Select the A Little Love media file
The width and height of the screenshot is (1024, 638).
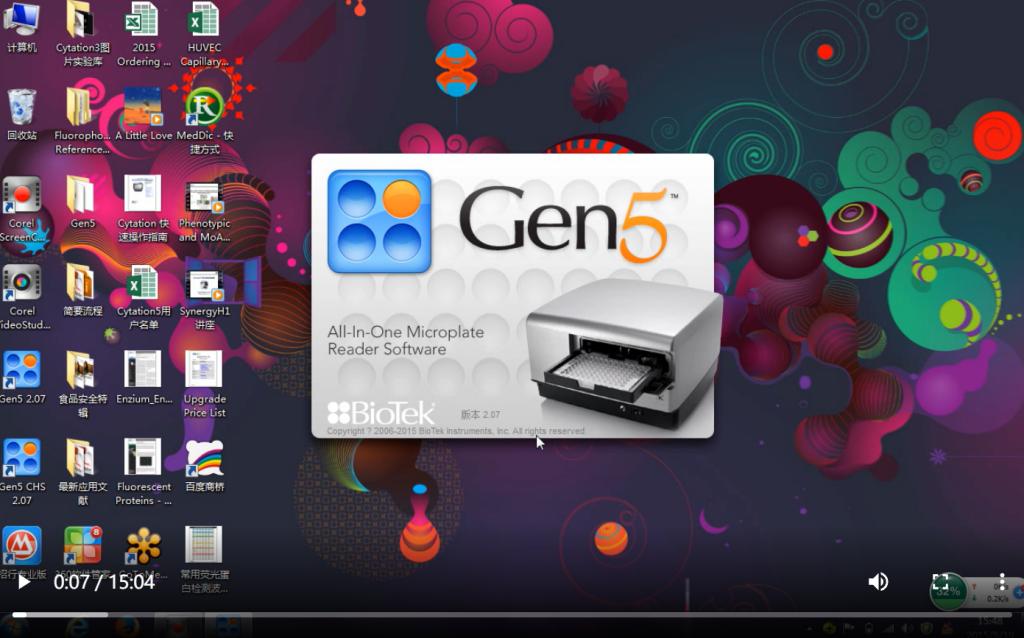(144, 115)
